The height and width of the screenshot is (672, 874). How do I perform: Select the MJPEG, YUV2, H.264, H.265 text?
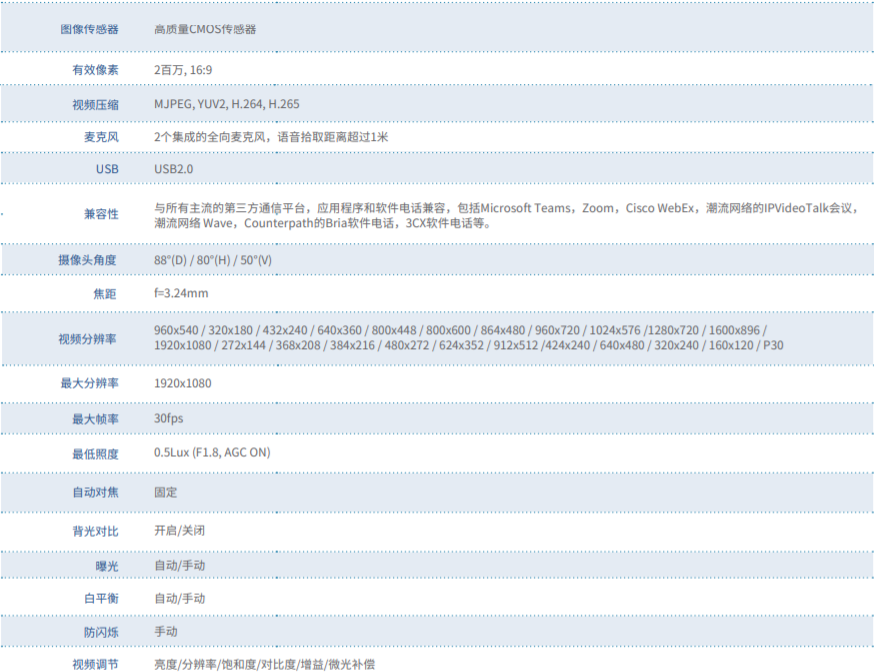click(x=227, y=104)
